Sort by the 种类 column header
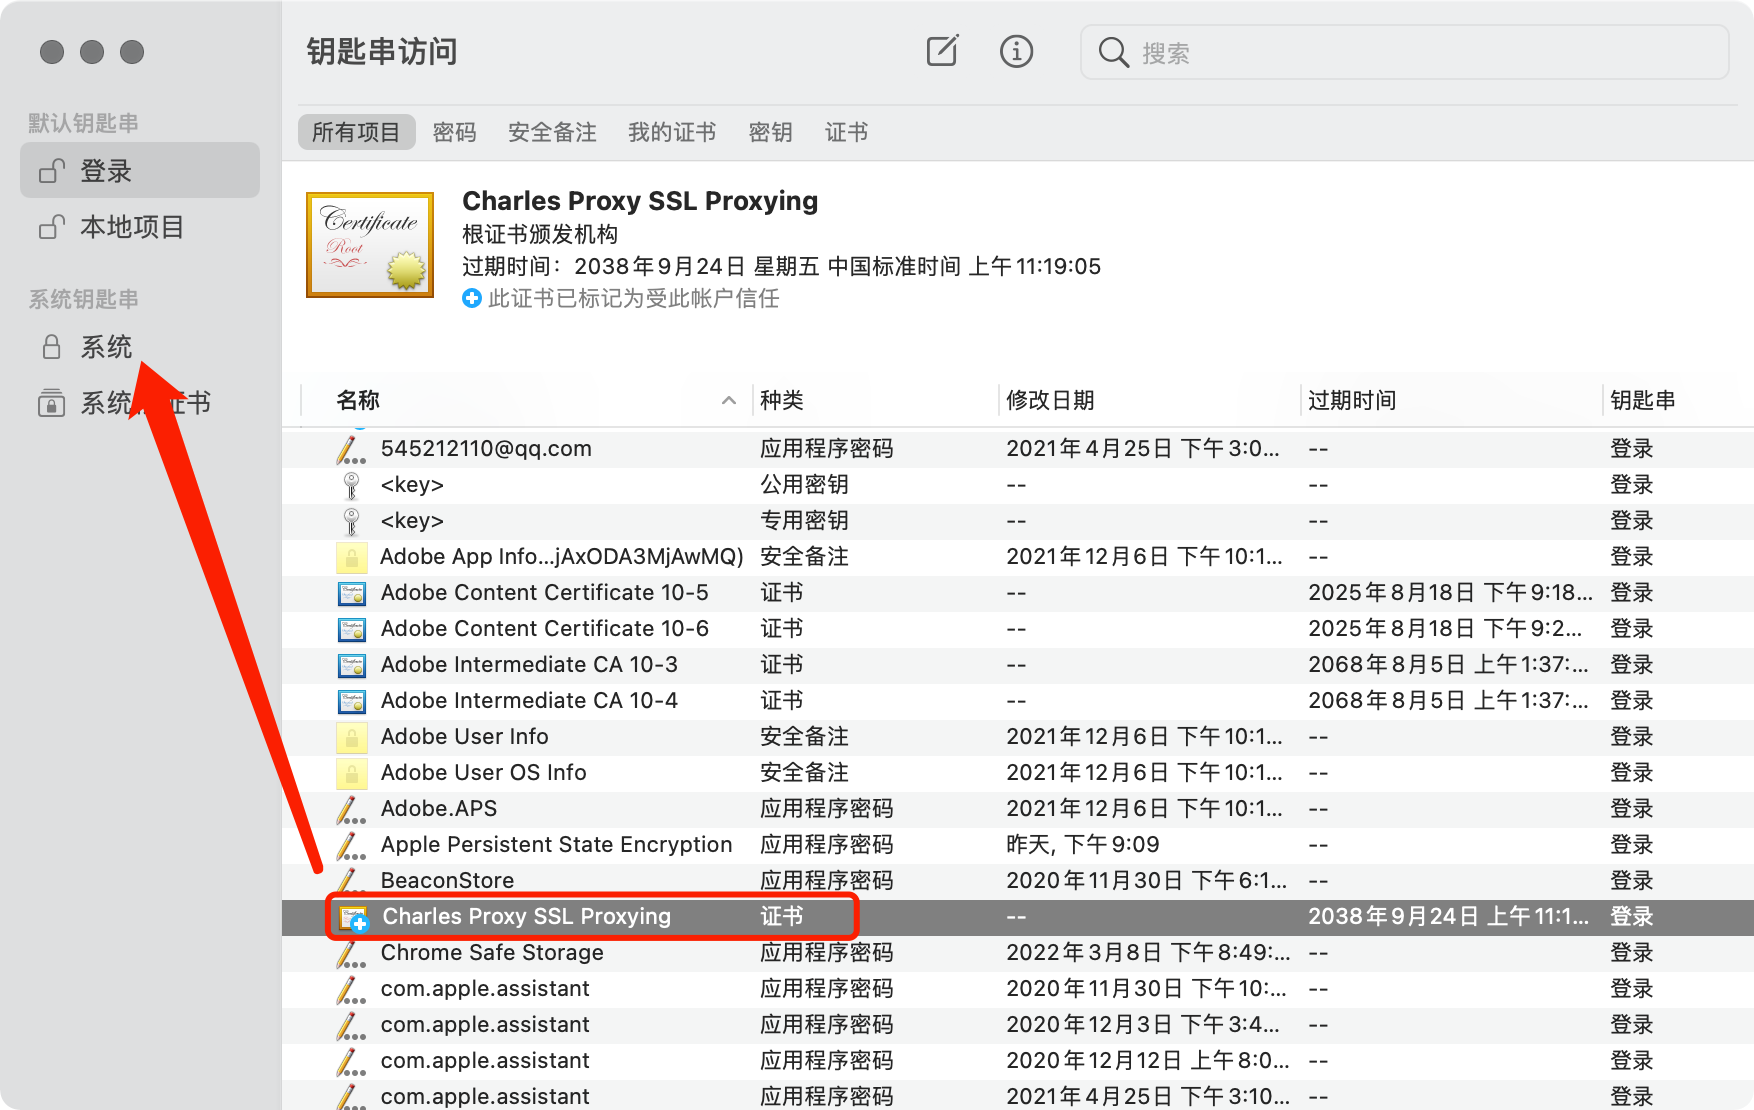 coord(782,400)
